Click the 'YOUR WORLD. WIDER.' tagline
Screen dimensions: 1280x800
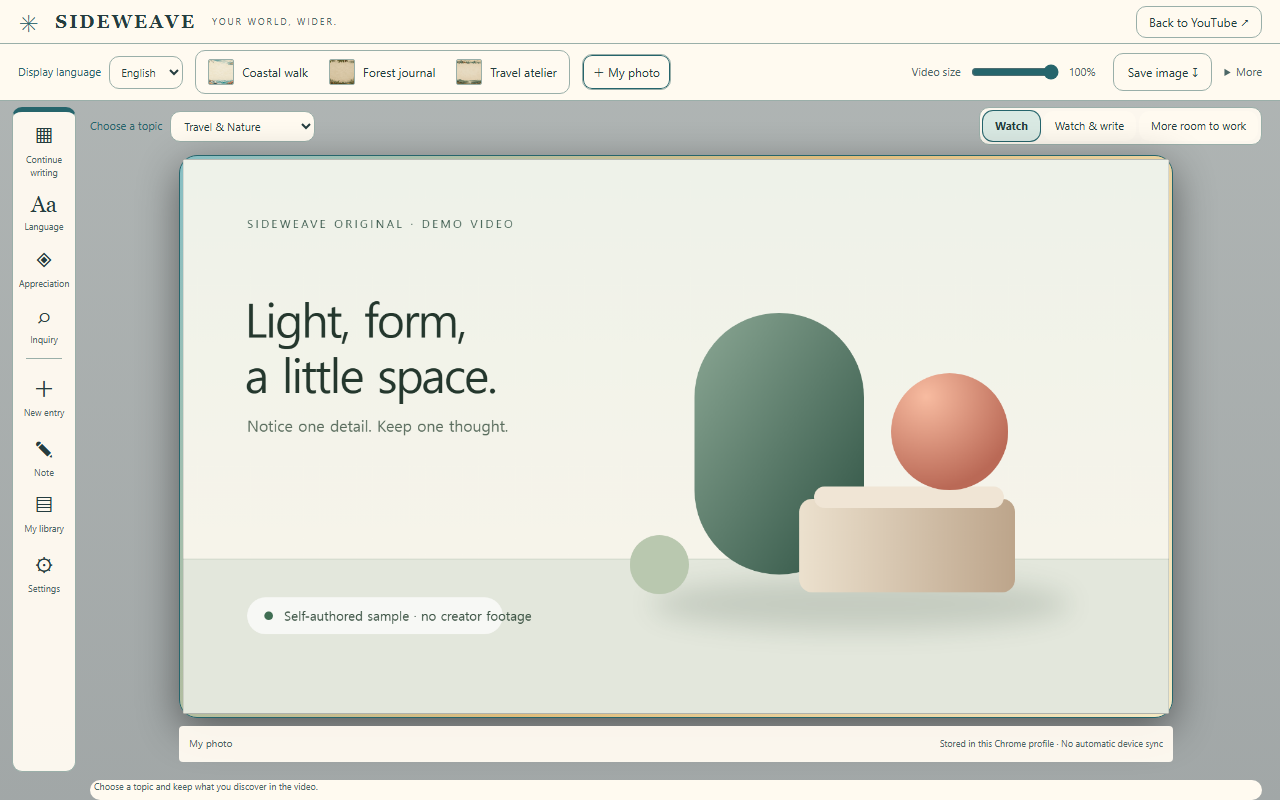pyautogui.click(x=274, y=22)
